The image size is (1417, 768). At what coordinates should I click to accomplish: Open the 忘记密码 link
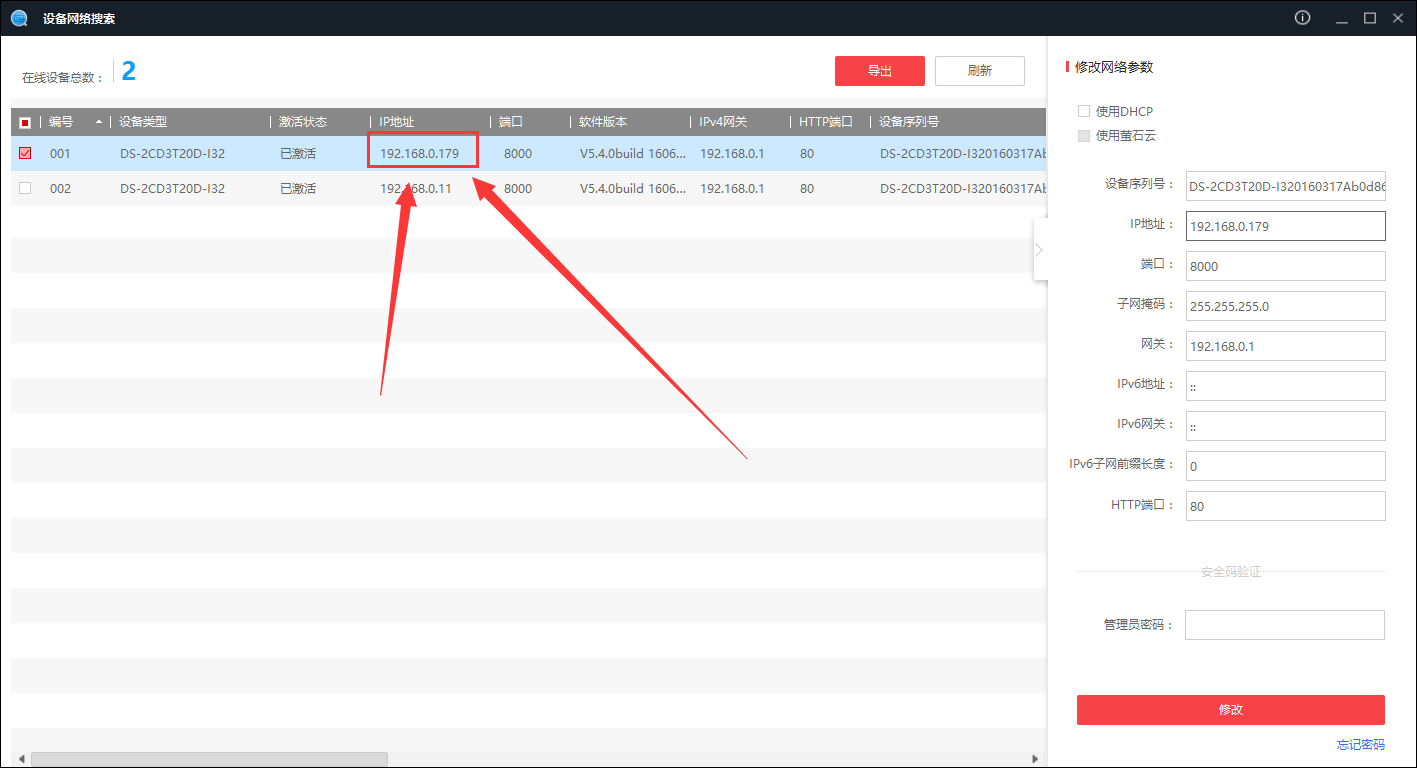tap(1361, 745)
